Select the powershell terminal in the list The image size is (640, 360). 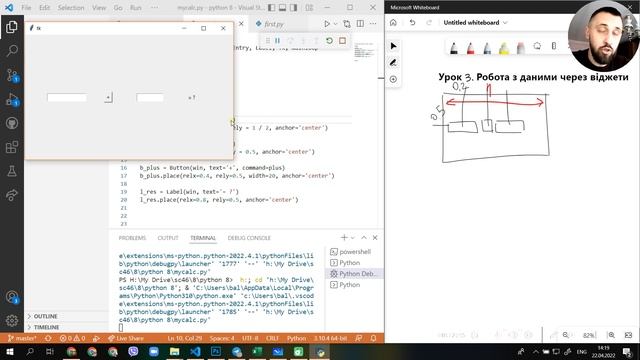pos(354,252)
